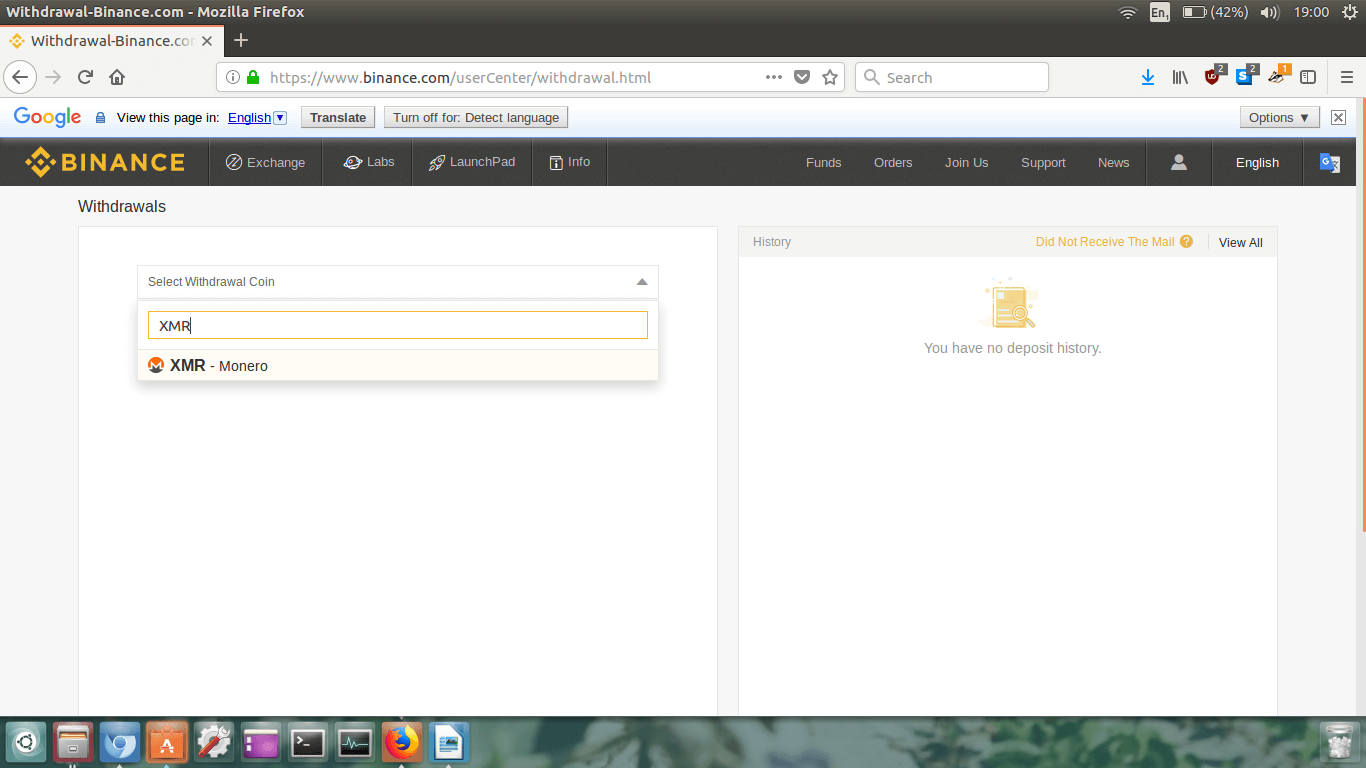Screen dimensions: 1366x768
Task: Click the Translate button
Action: tap(338, 117)
